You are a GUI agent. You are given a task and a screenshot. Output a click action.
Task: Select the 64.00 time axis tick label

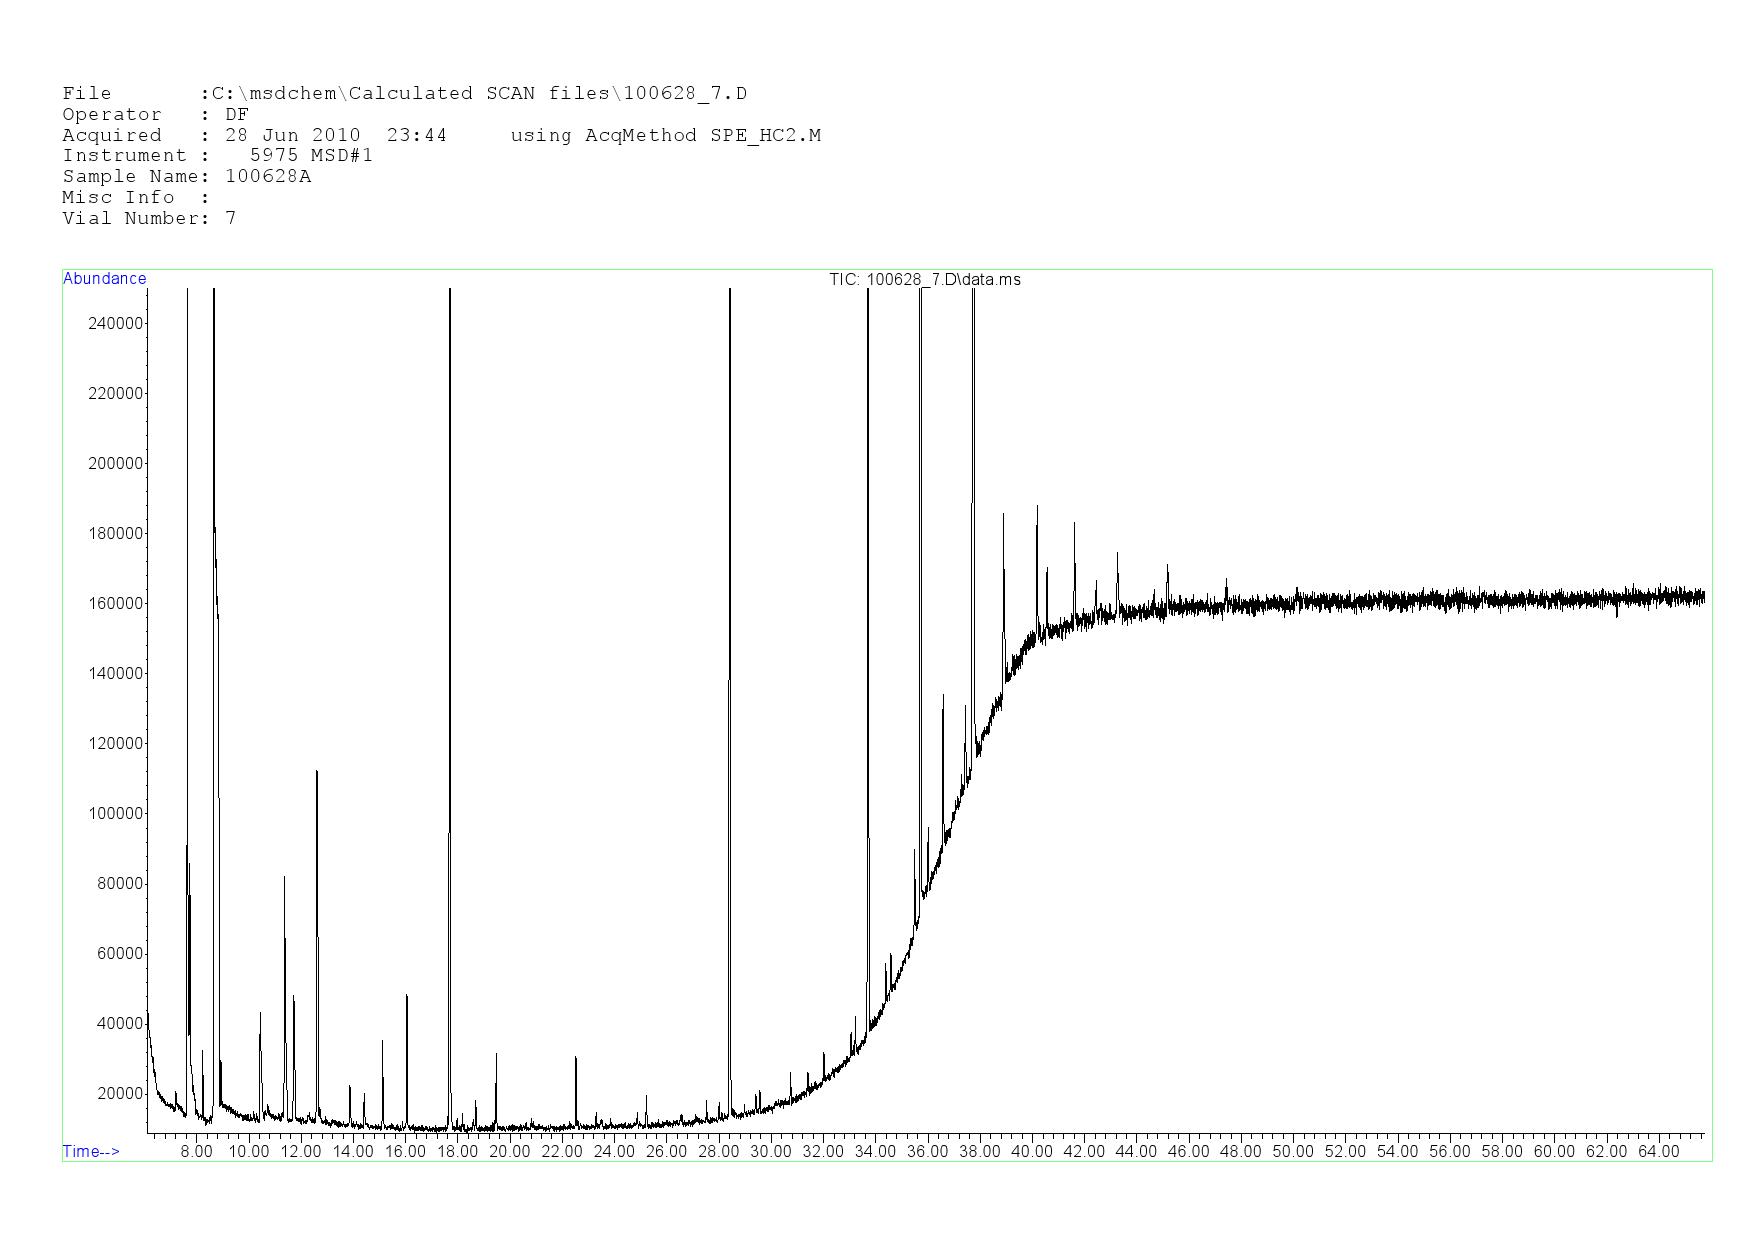point(1658,1151)
